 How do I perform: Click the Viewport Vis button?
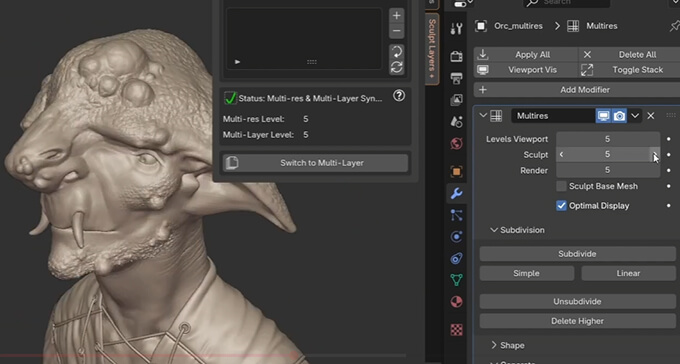pos(526,70)
